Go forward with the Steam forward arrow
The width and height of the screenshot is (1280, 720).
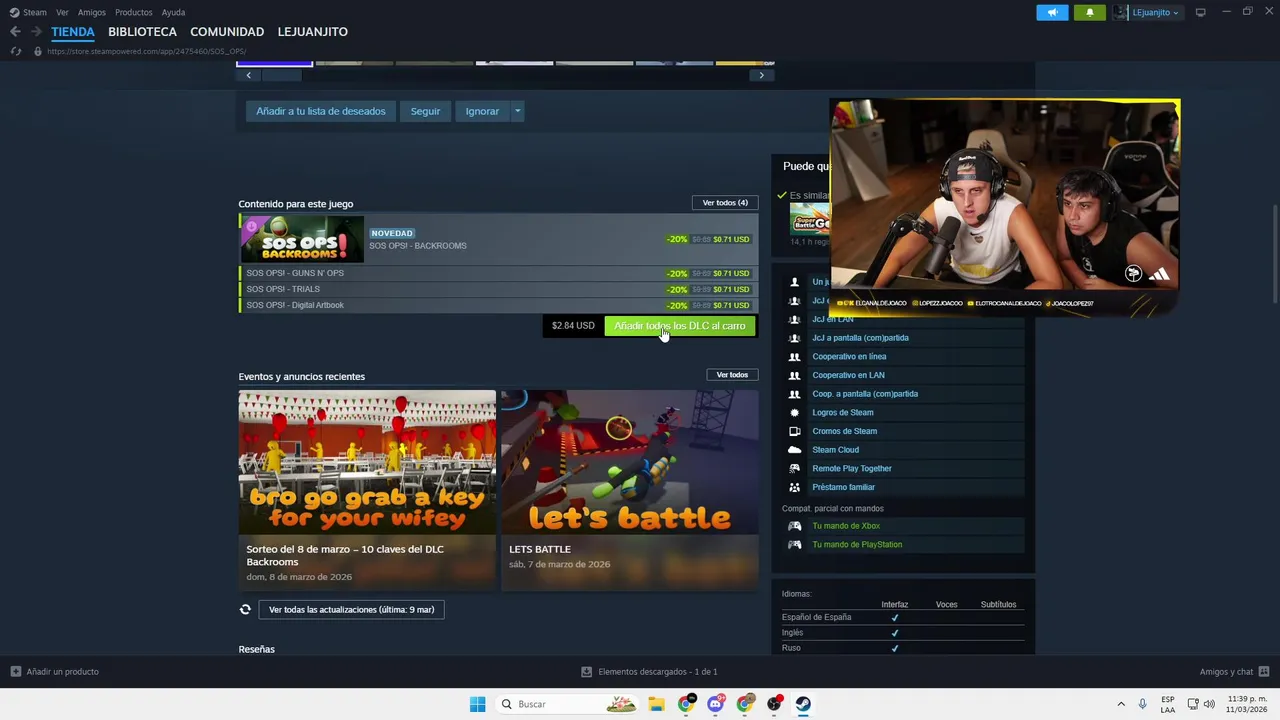(x=36, y=32)
